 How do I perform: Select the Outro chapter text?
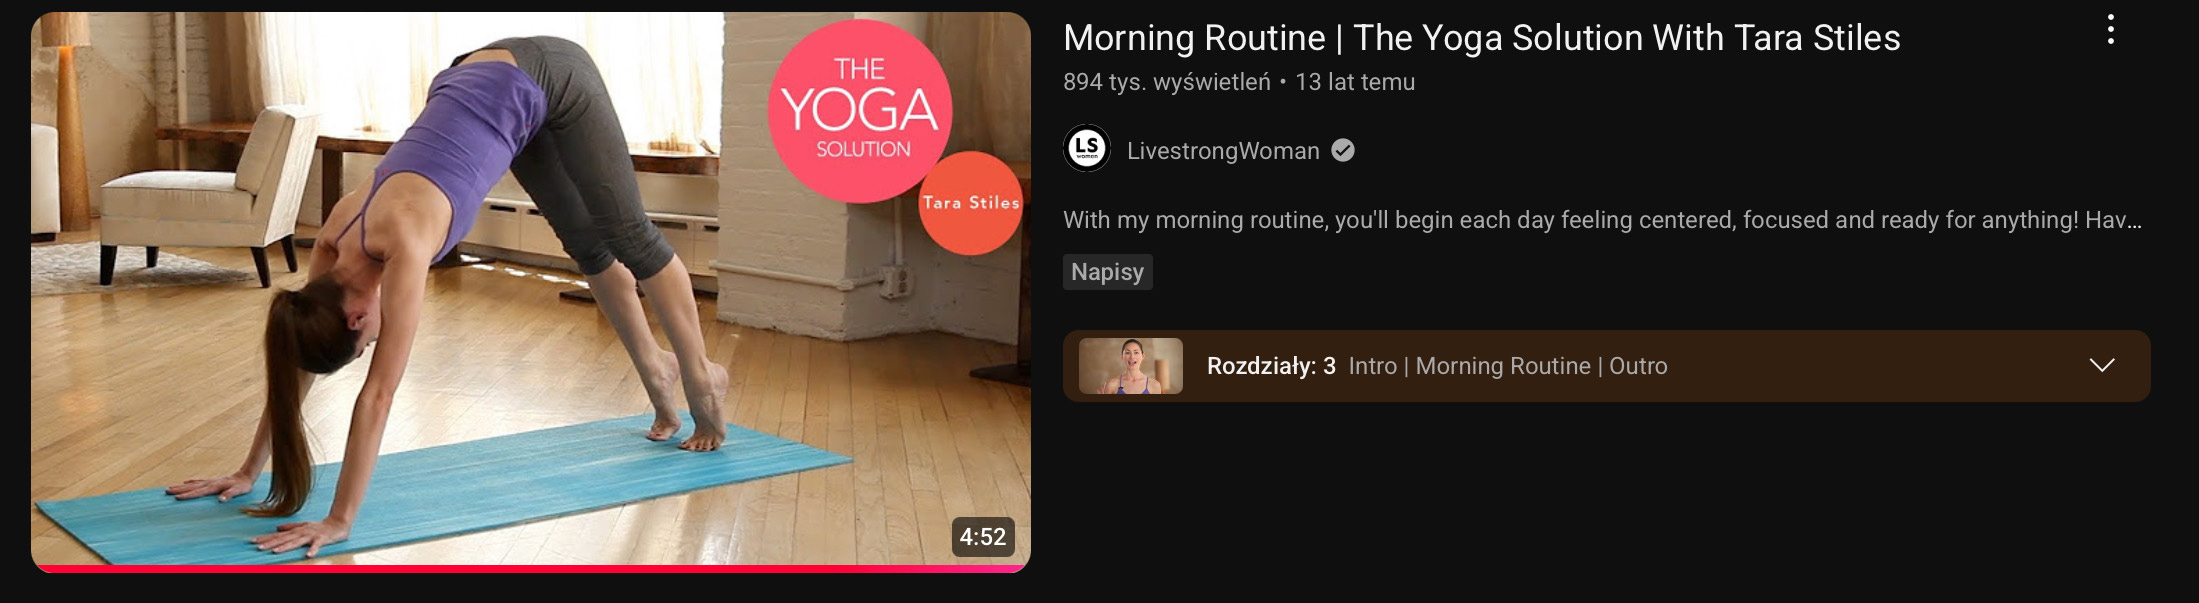pos(1638,366)
